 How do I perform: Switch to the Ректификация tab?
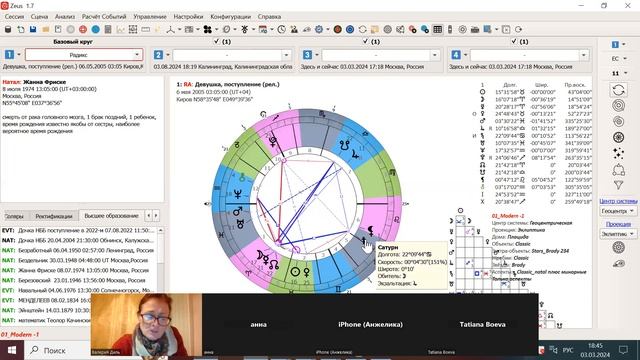point(53,216)
